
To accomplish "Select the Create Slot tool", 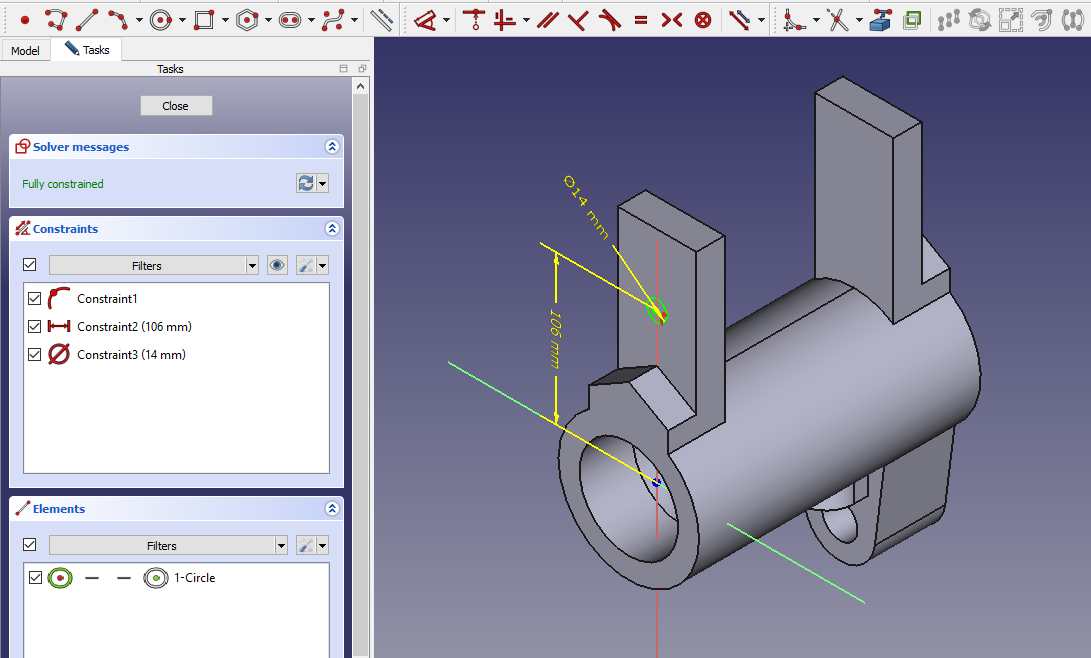I will (x=290, y=19).
